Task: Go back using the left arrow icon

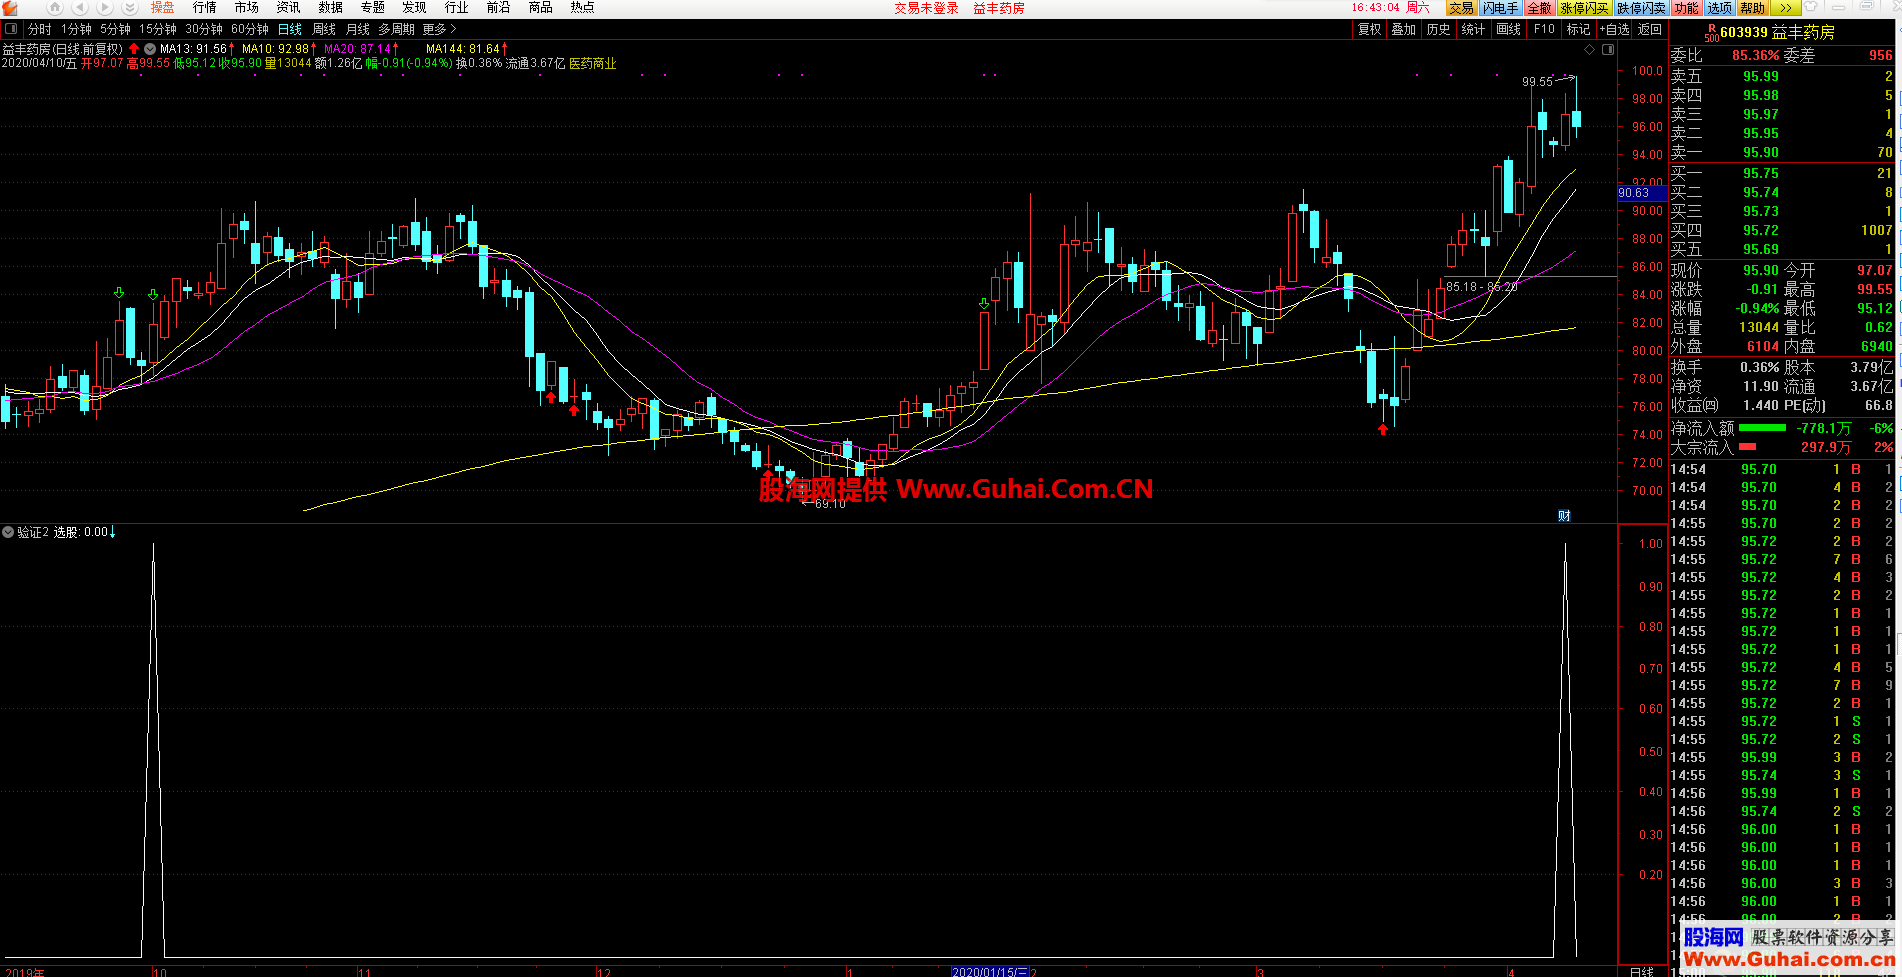Action: click(x=80, y=7)
